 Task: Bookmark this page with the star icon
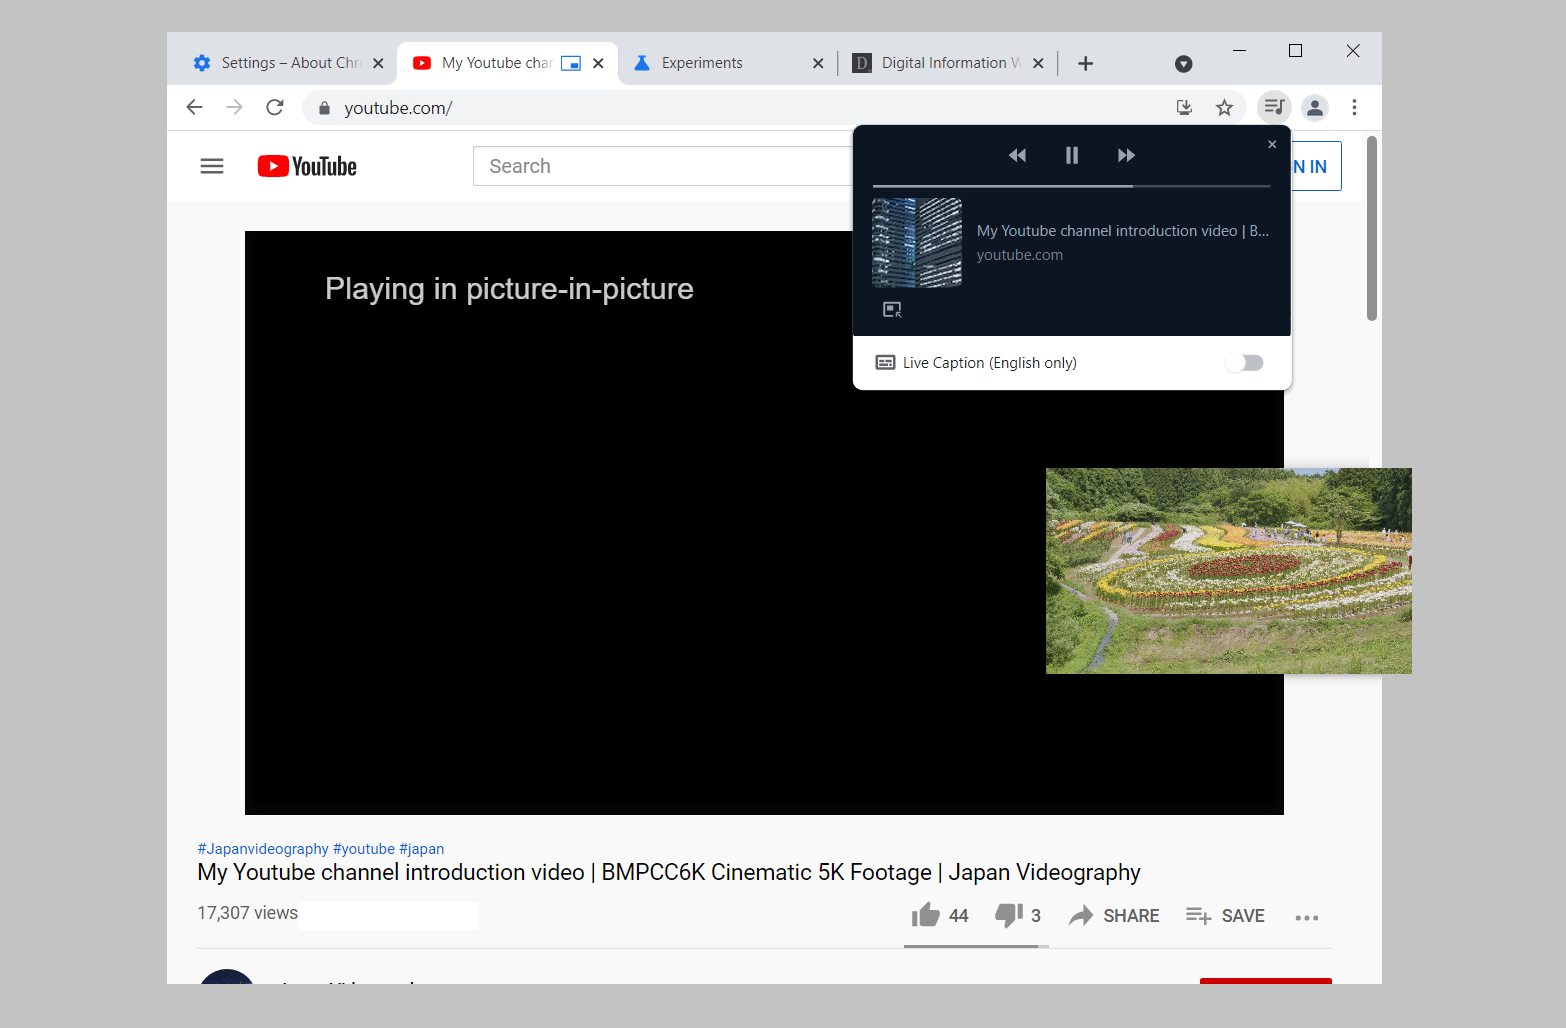click(1224, 107)
